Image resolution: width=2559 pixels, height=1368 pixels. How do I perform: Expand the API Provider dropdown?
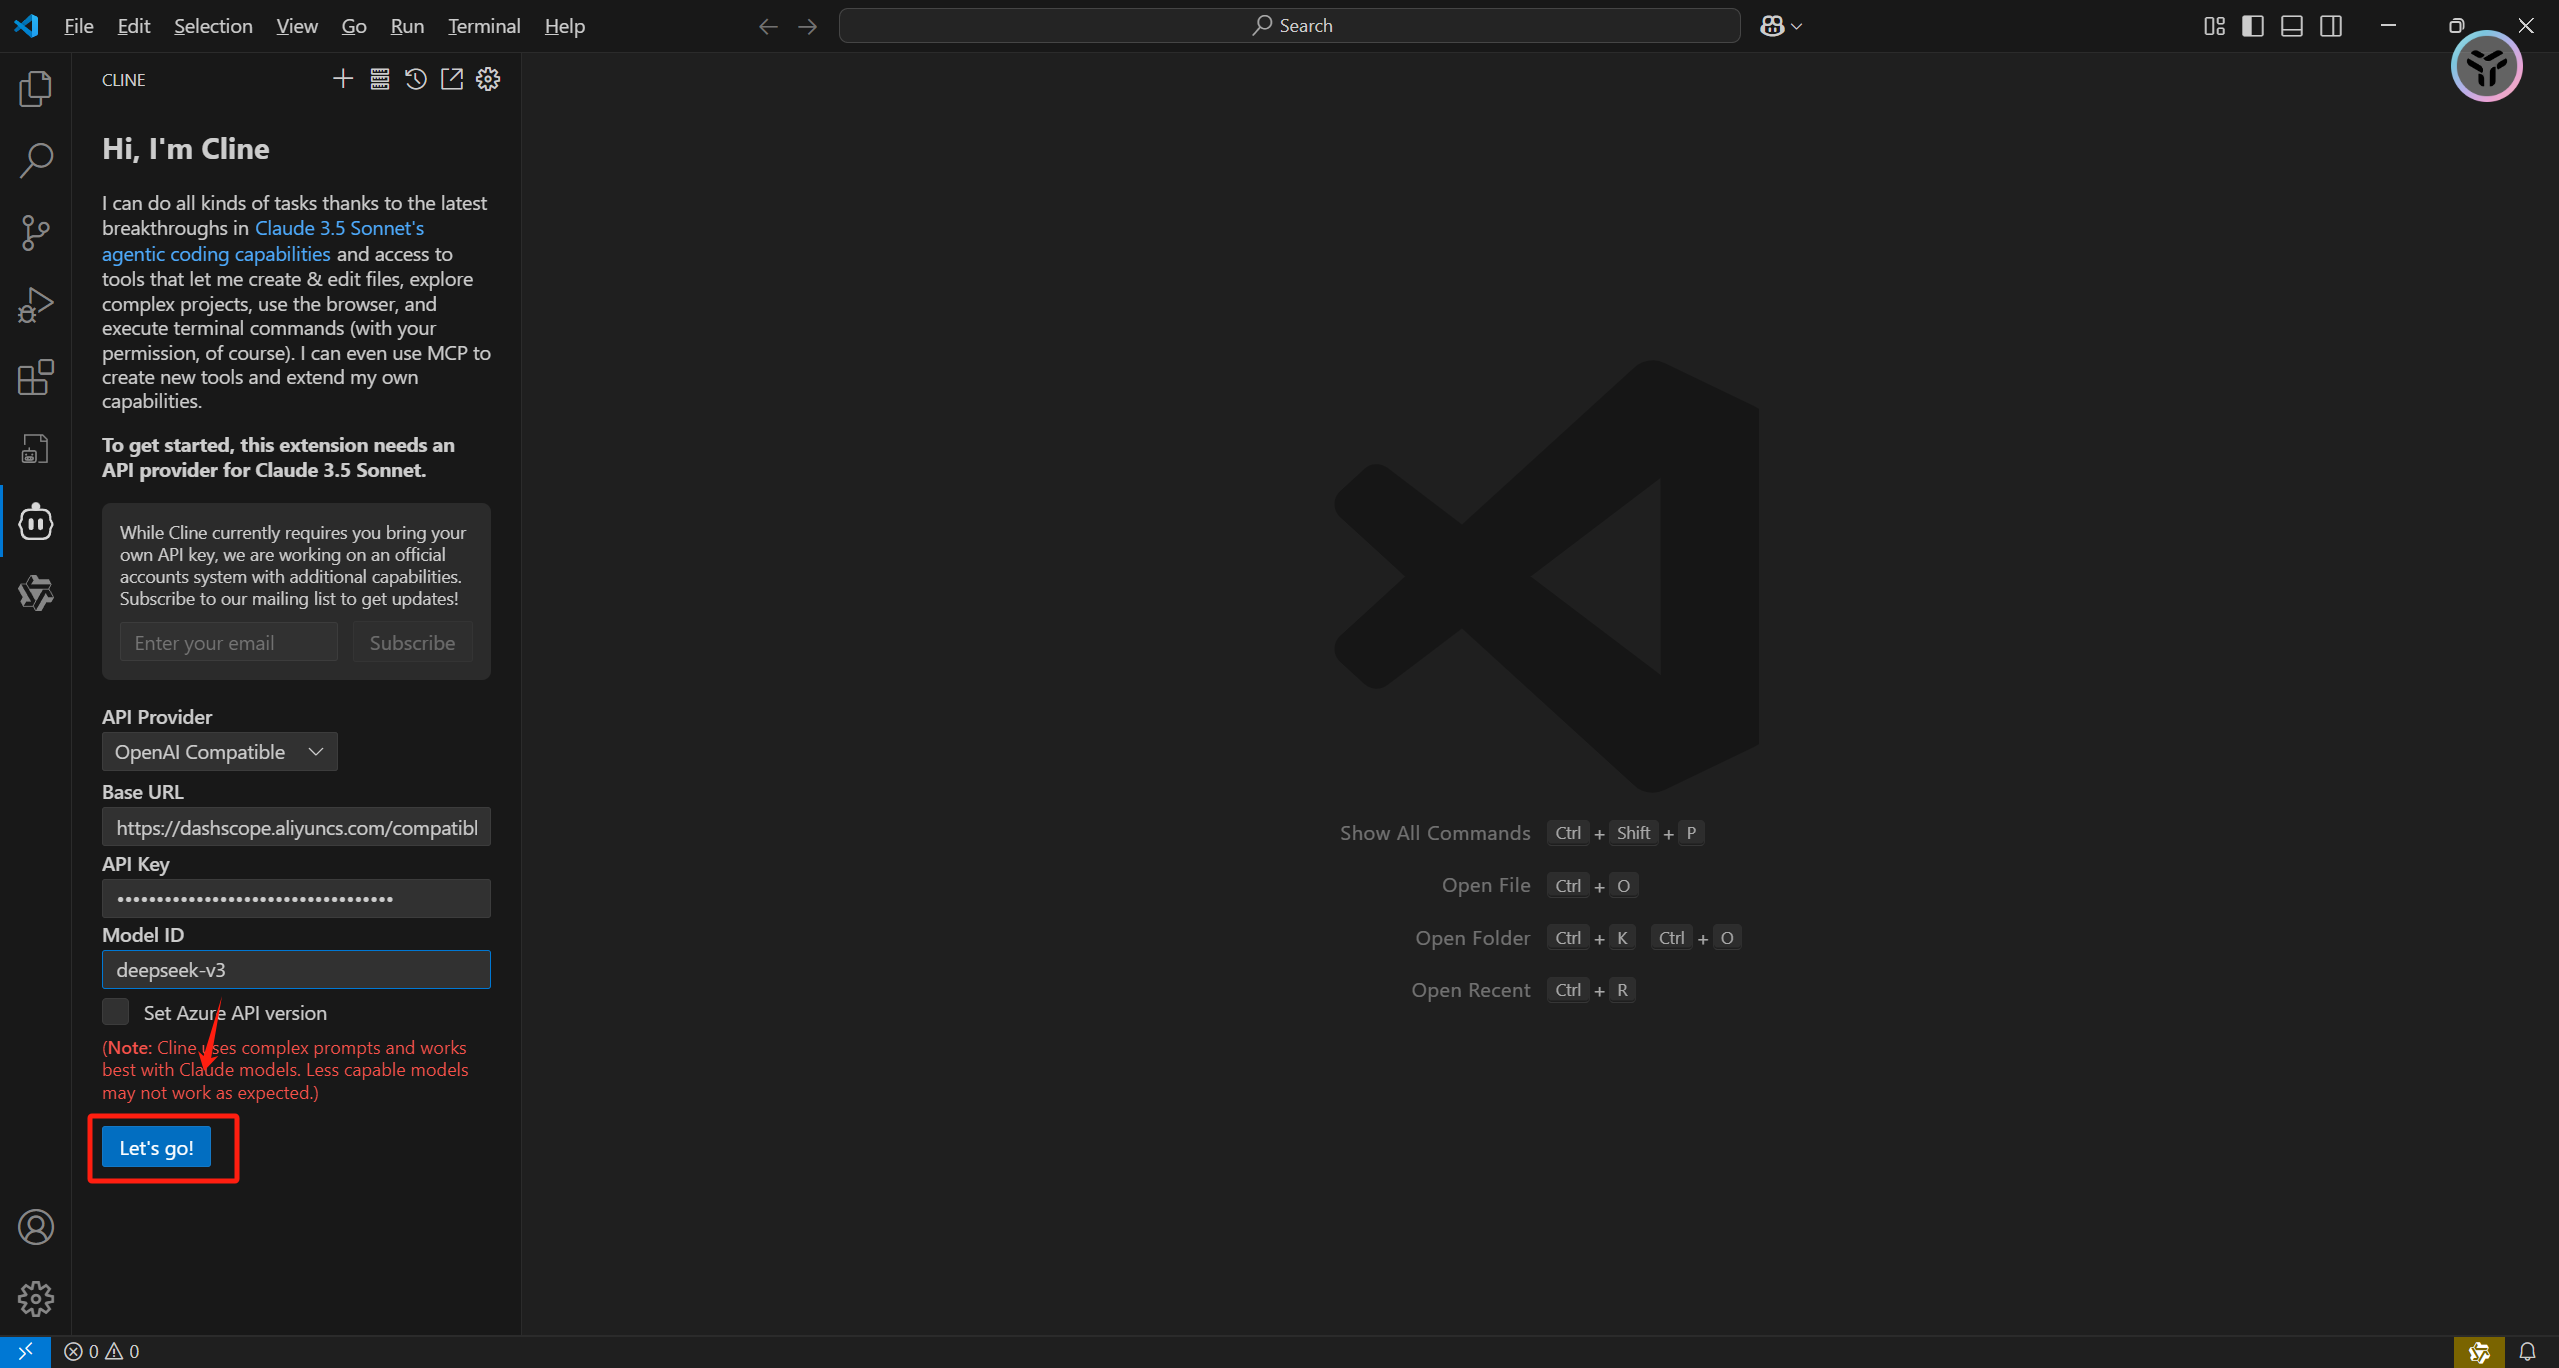coord(219,752)
